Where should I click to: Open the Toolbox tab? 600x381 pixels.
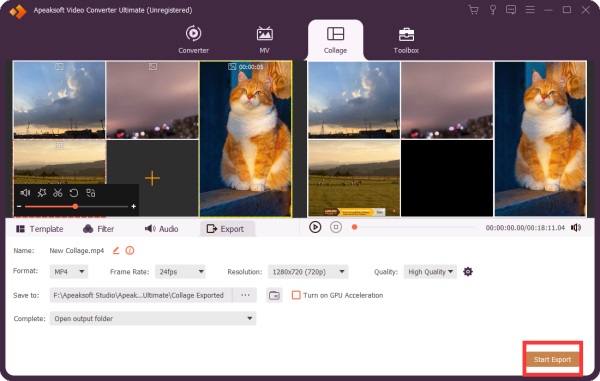(406, 40)
